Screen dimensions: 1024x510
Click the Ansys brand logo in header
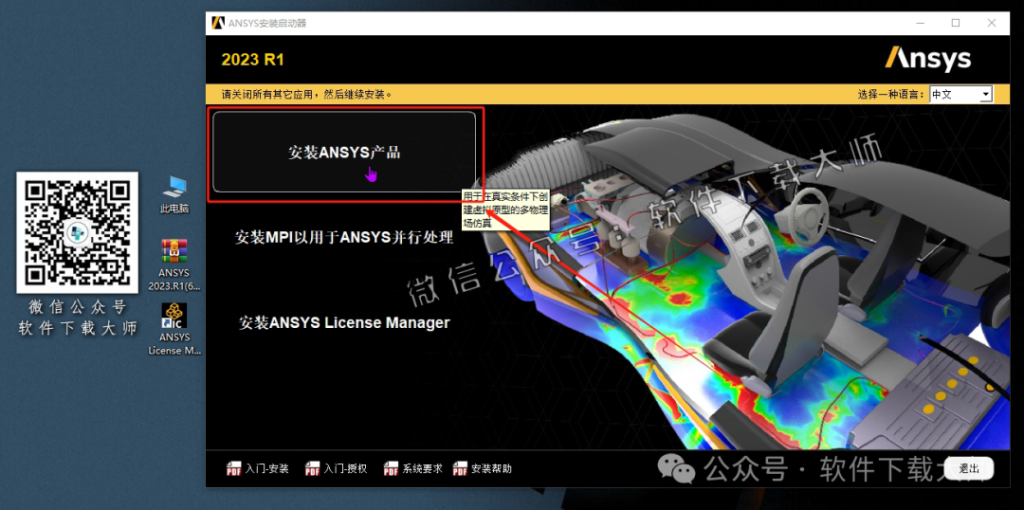coord(928,59)
